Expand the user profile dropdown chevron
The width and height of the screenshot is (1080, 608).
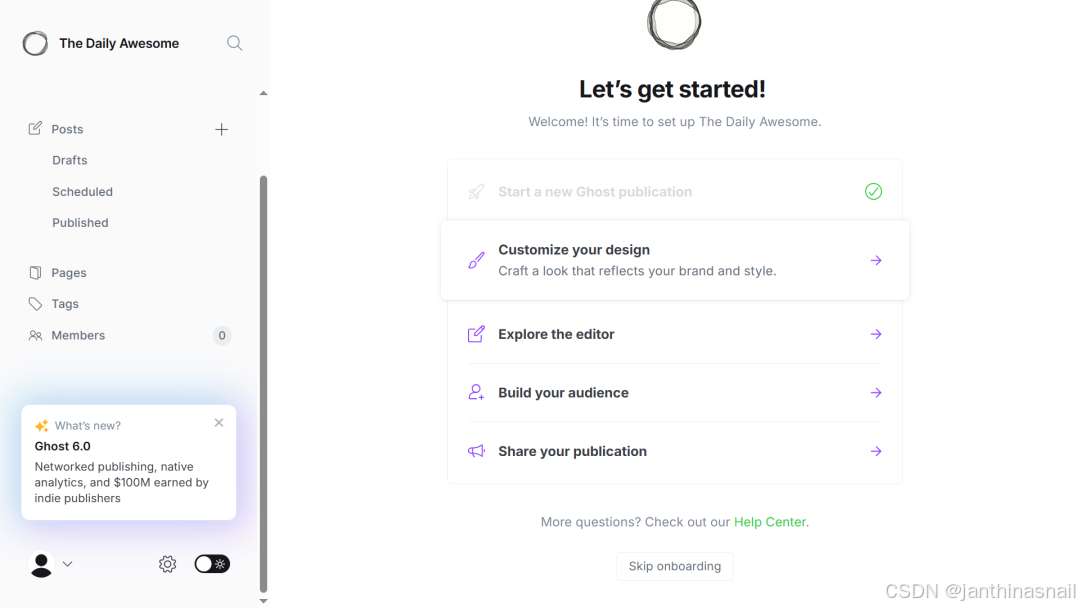68,564
